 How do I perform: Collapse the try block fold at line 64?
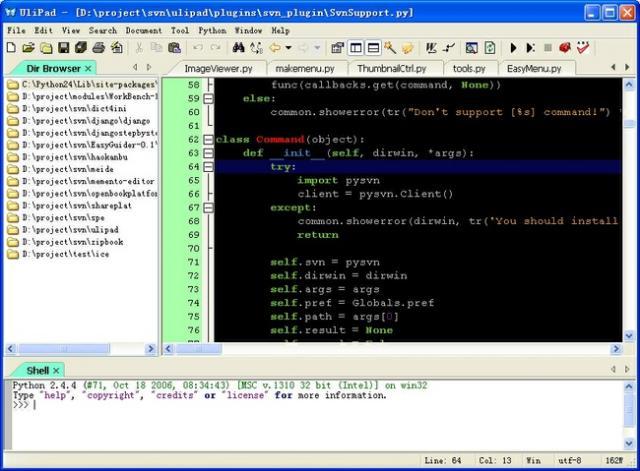pos(208,167)
